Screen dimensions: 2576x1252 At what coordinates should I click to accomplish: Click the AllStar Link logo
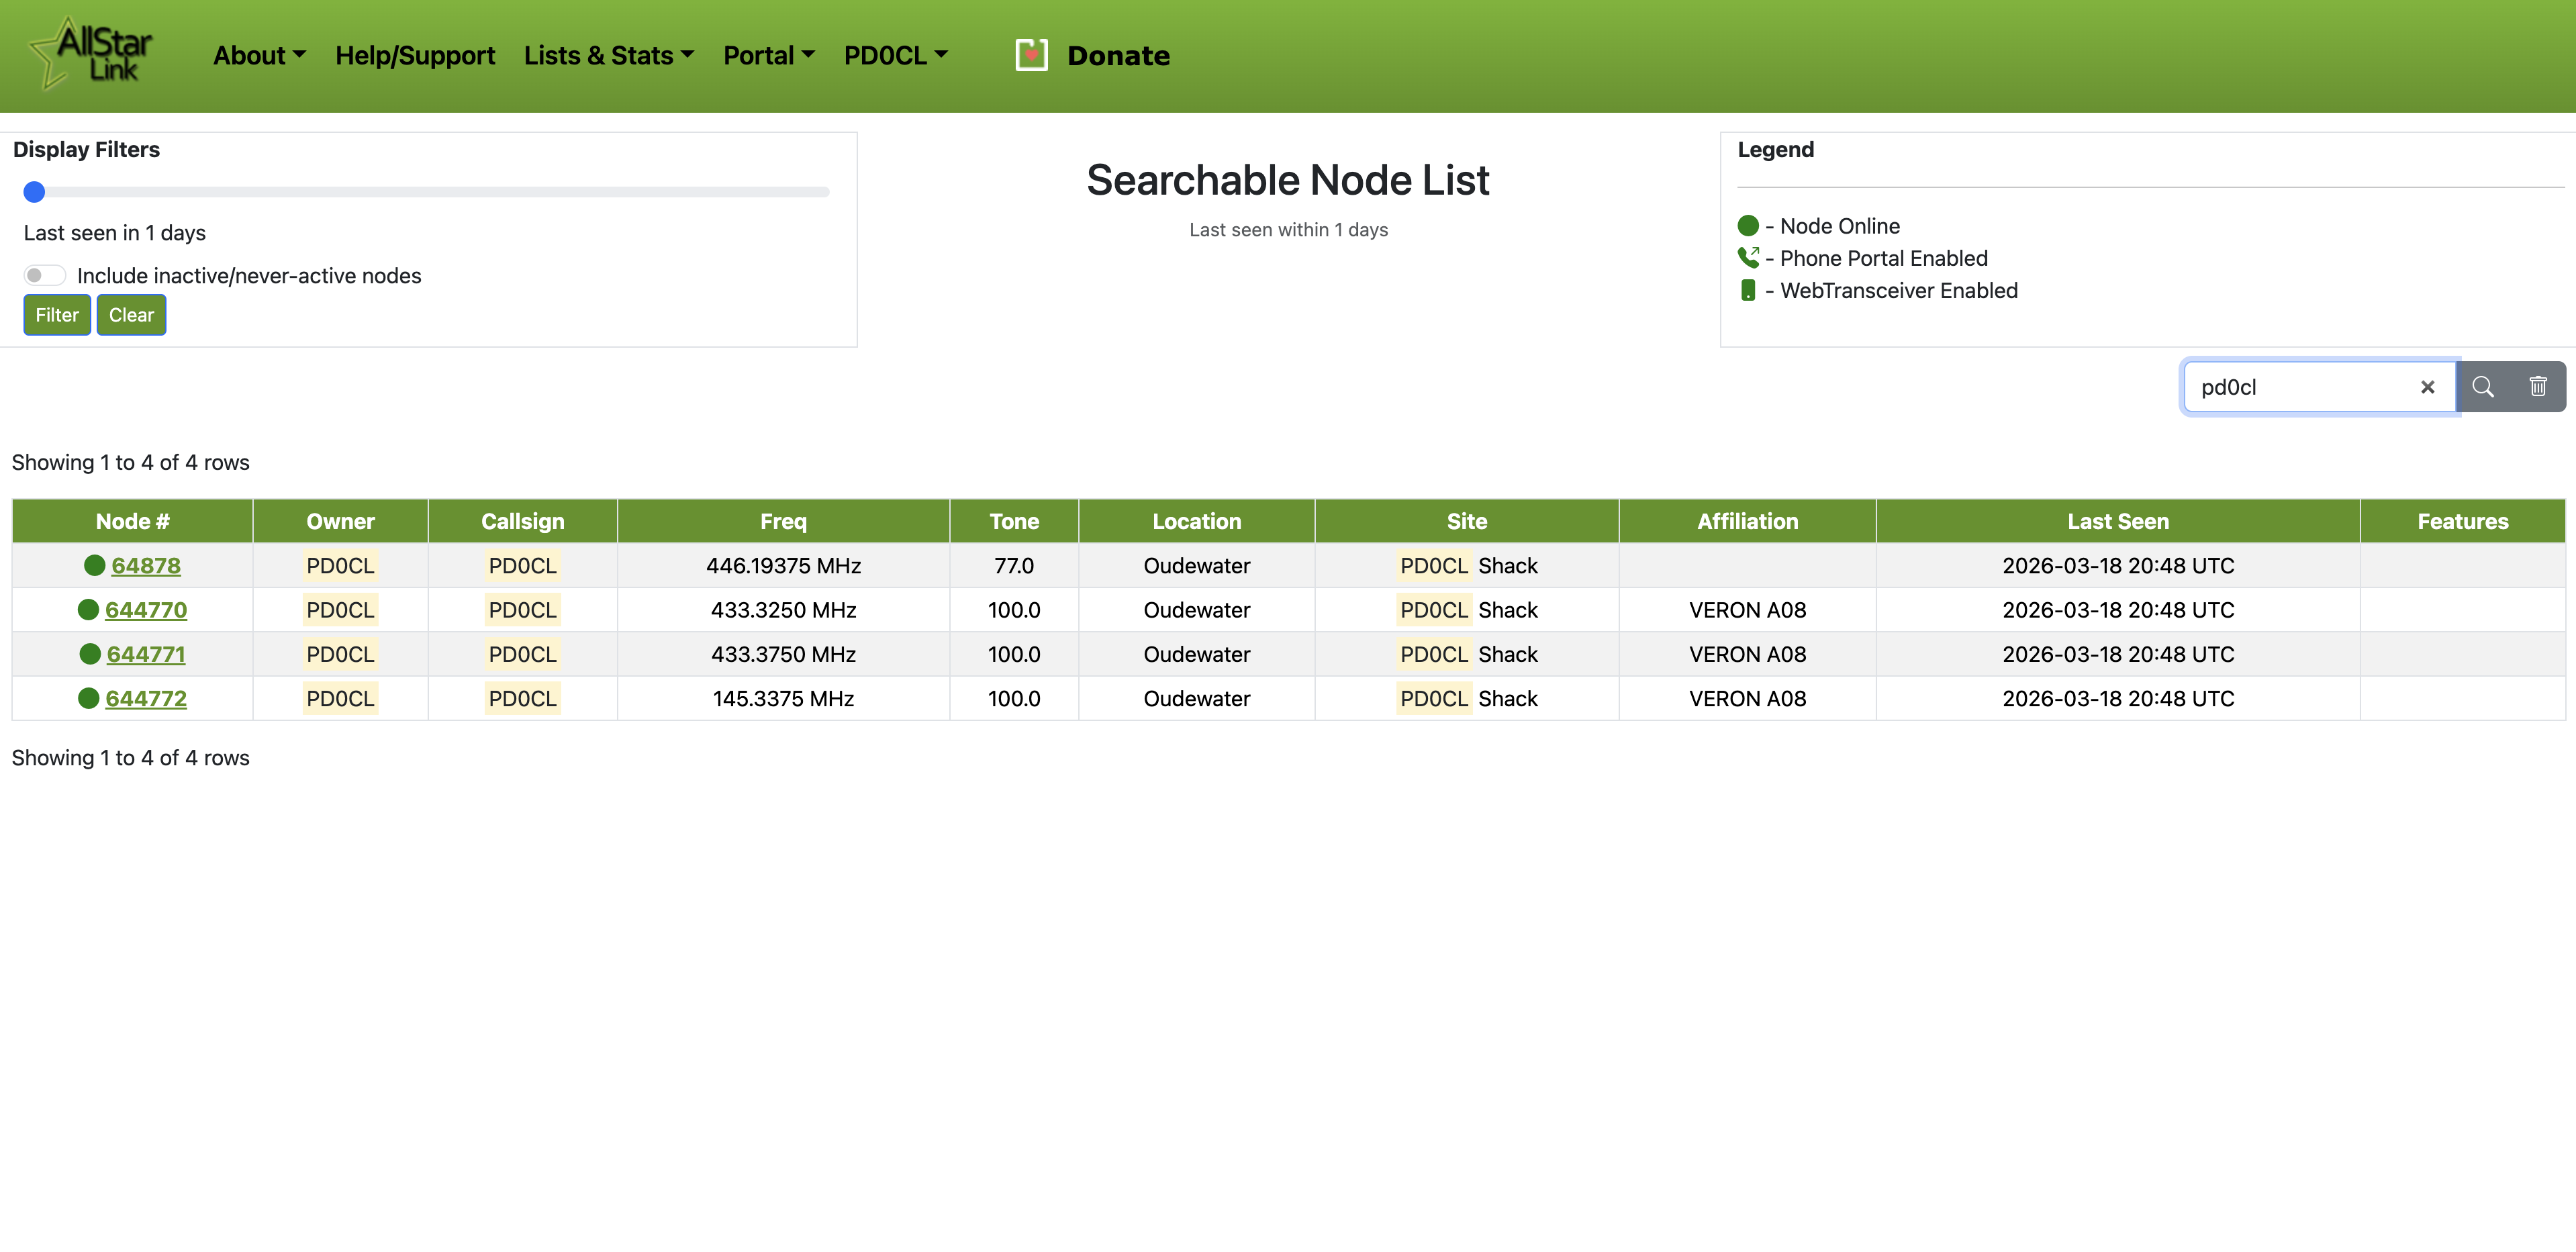[x=92, y=55]
